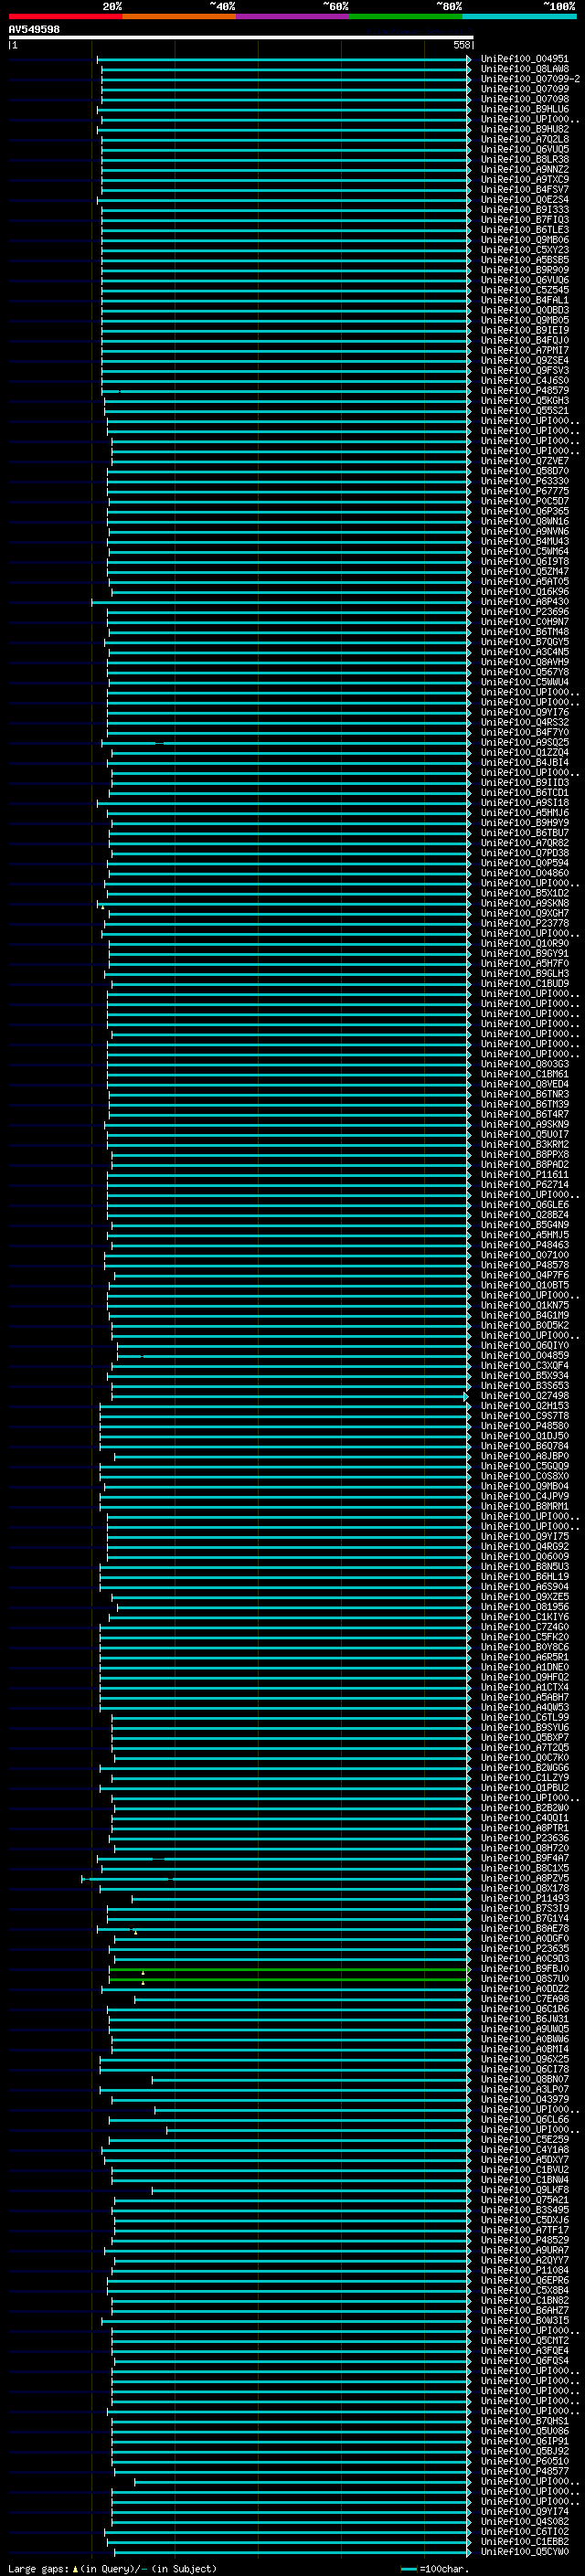Click the 558 end position label
The image size is (585, 2576).
pyautogui.click(x=461, y=45)
